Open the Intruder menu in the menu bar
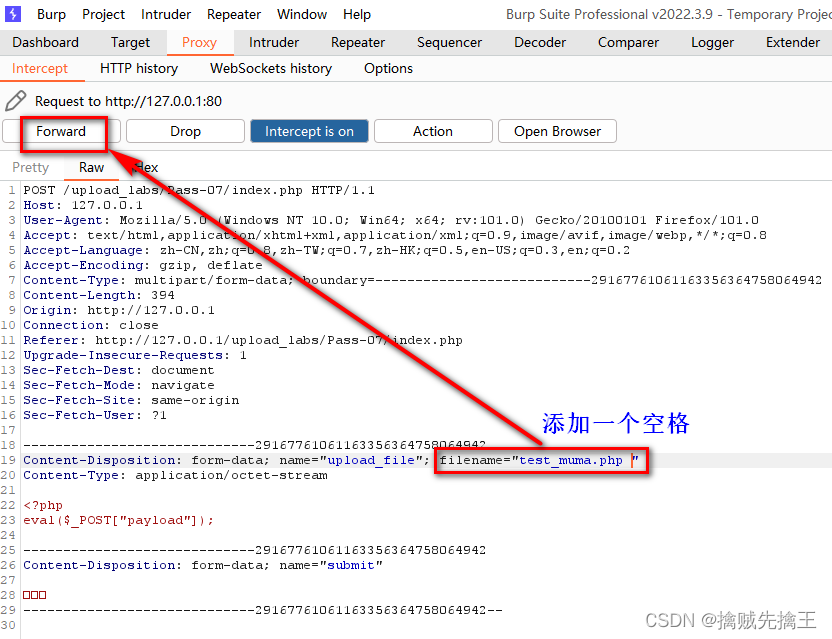832x639 pixels. click(166, 14)
